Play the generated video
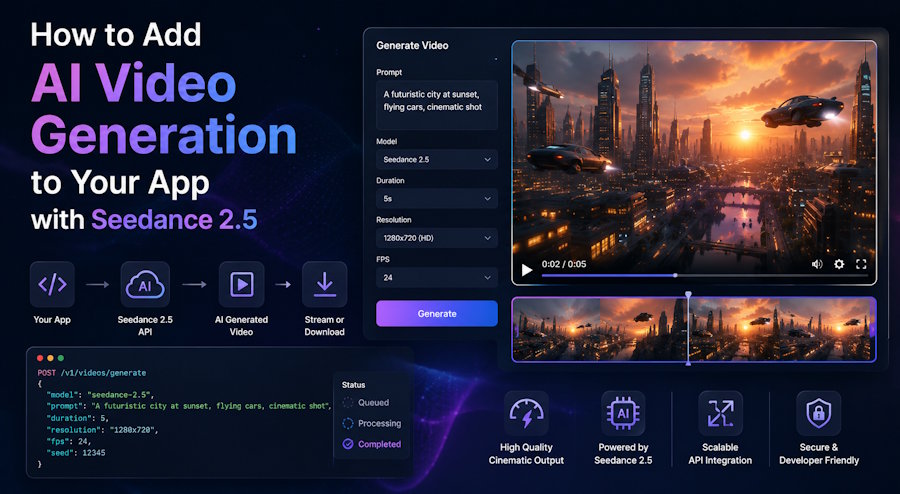This screenshot has height=494, width=900. [x=526, y=270]
